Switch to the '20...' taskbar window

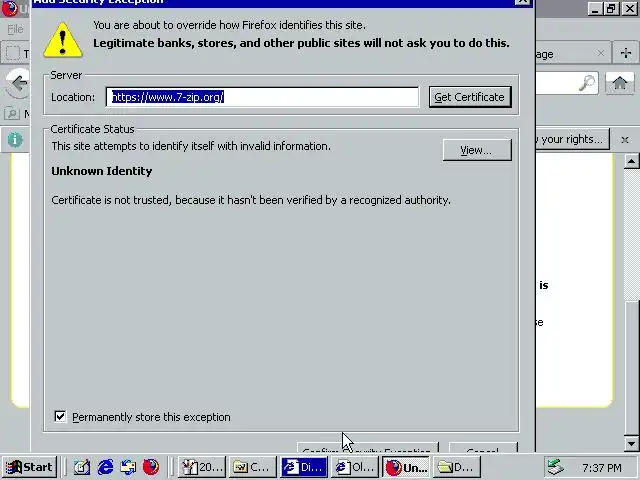(x=202, y=467)
